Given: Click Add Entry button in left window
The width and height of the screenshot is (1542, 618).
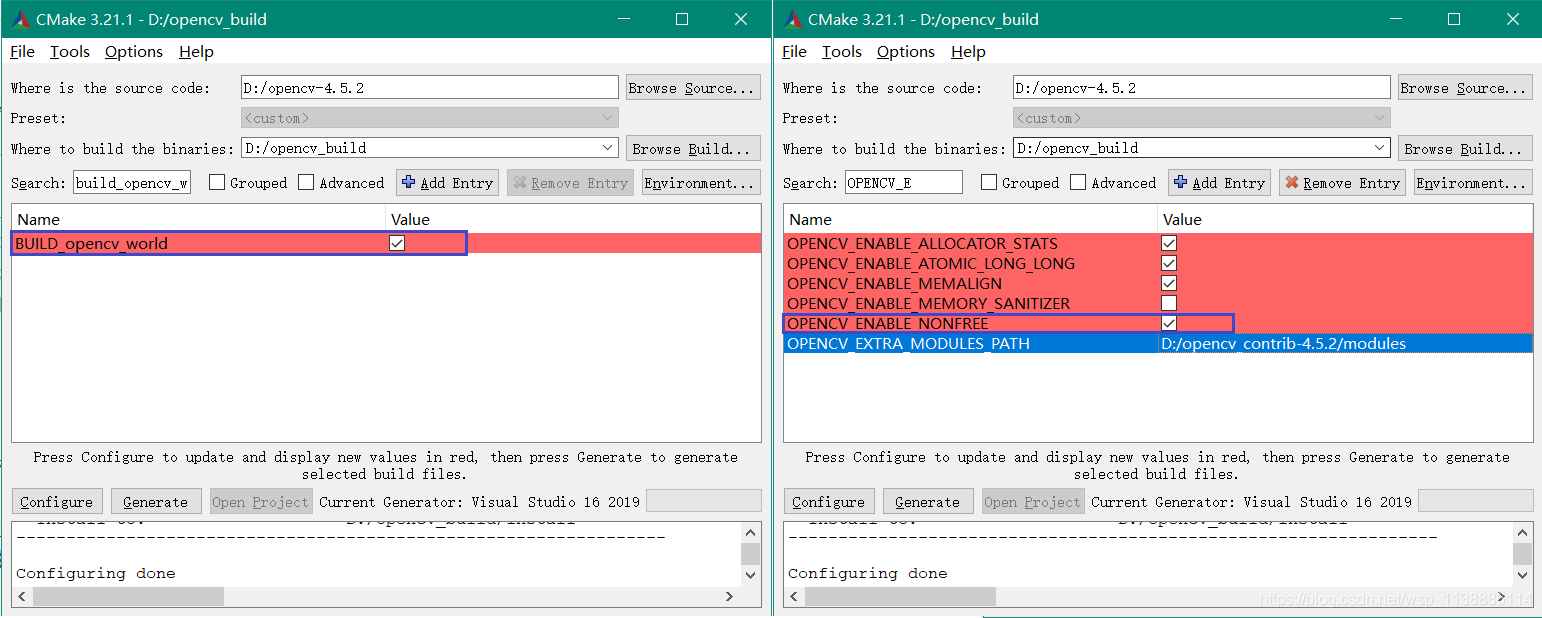Looking at the screenshot, I should [447, 183].
